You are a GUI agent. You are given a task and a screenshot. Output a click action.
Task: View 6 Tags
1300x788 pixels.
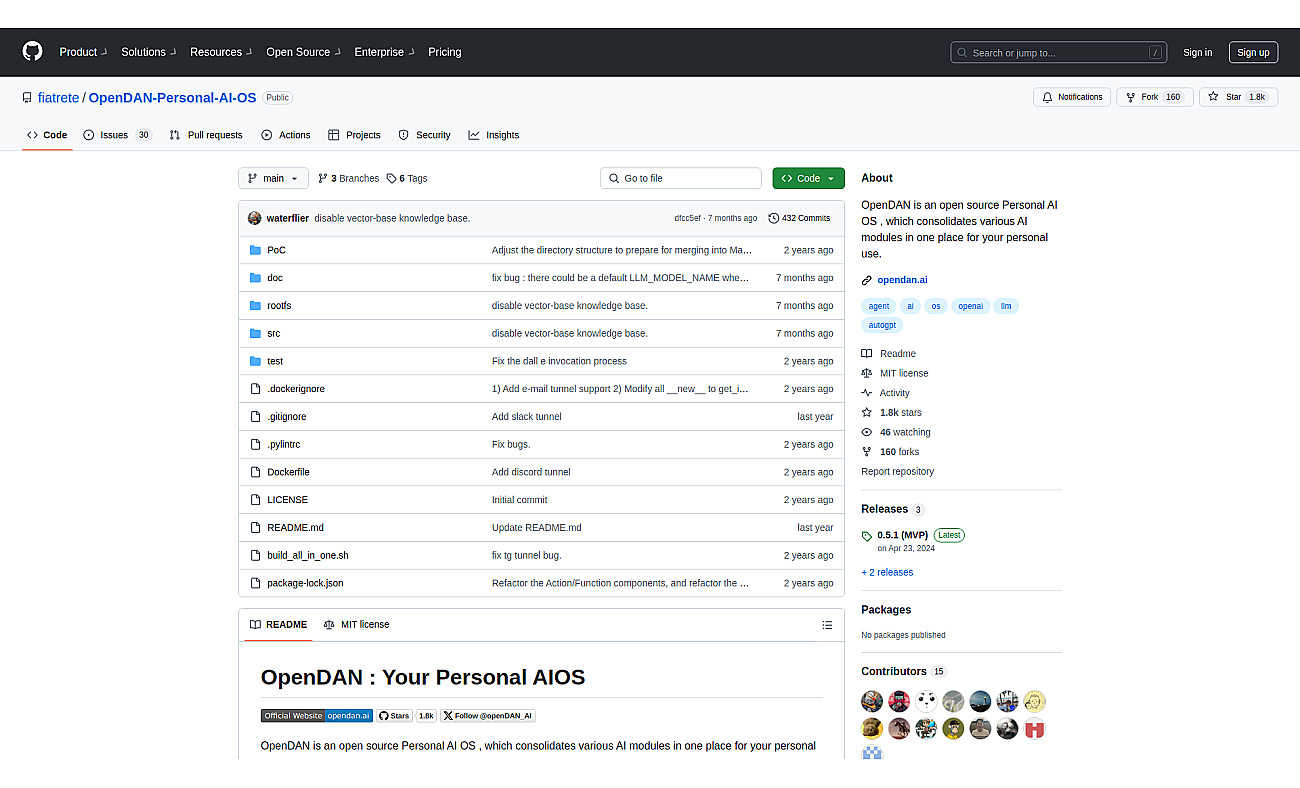[407, 178]
